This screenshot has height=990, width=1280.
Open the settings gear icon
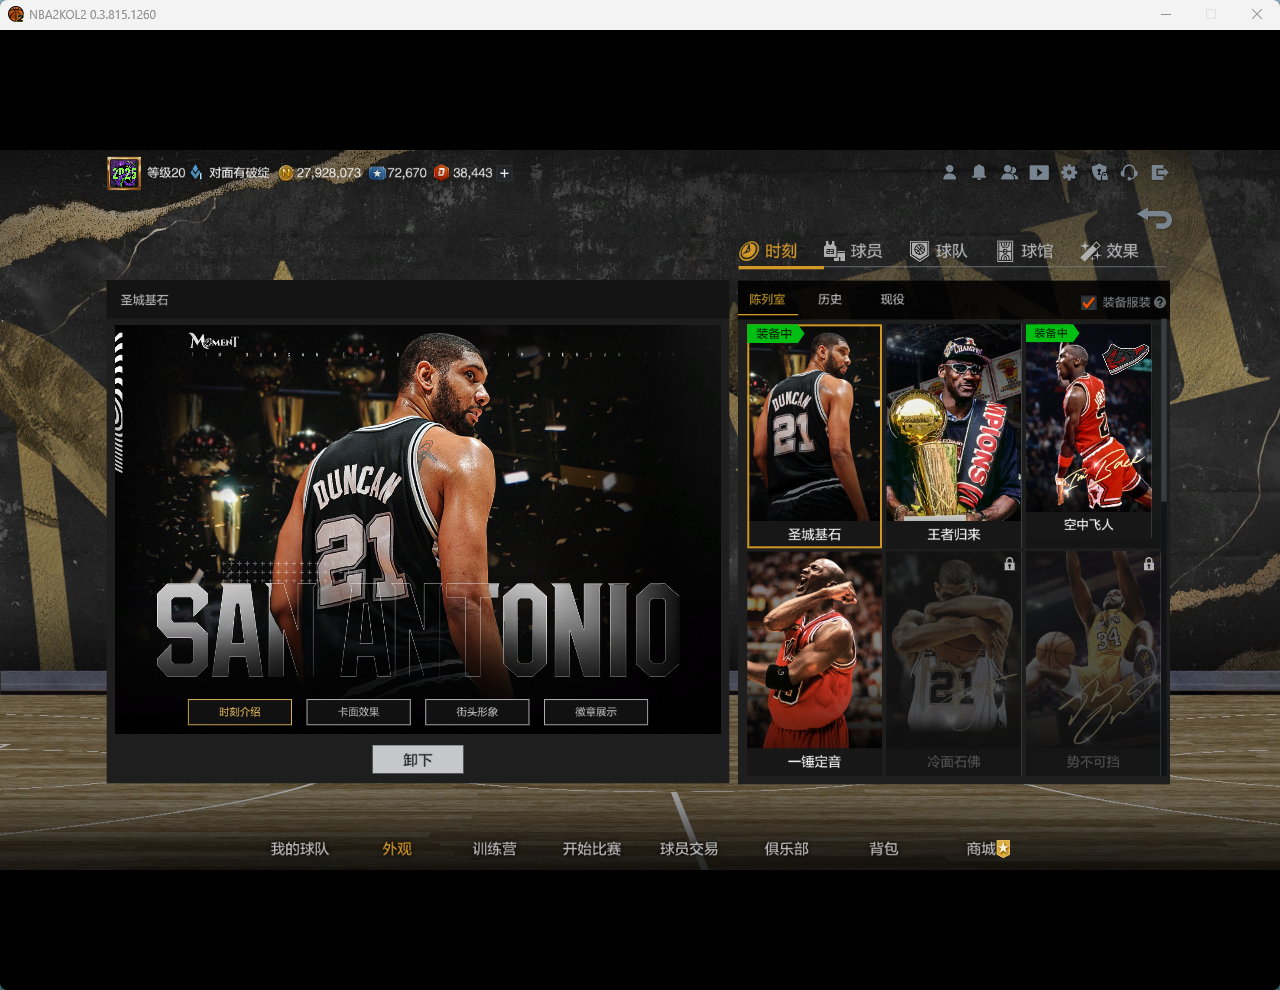[x=1069, y=173]
